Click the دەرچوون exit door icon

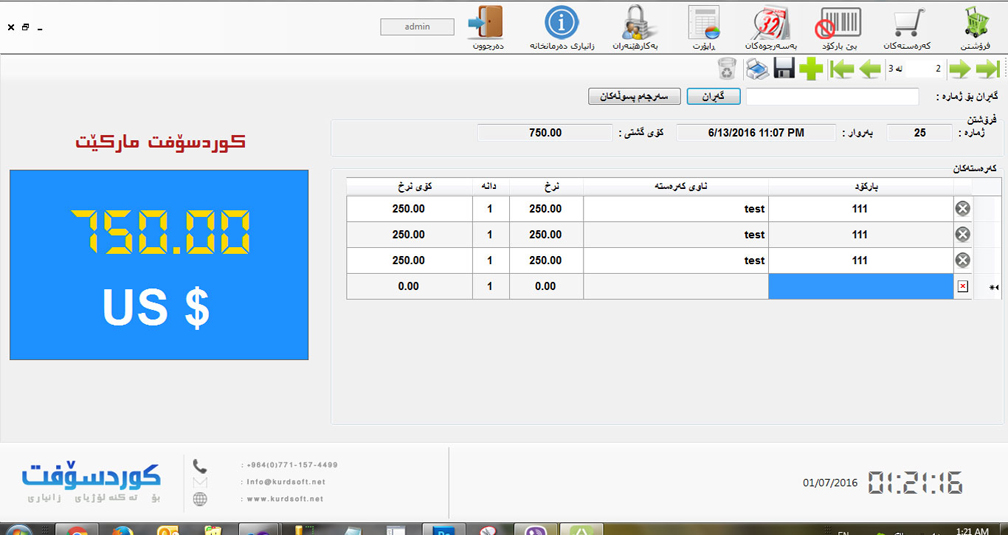pyautogui.click(x=487, y=23)
